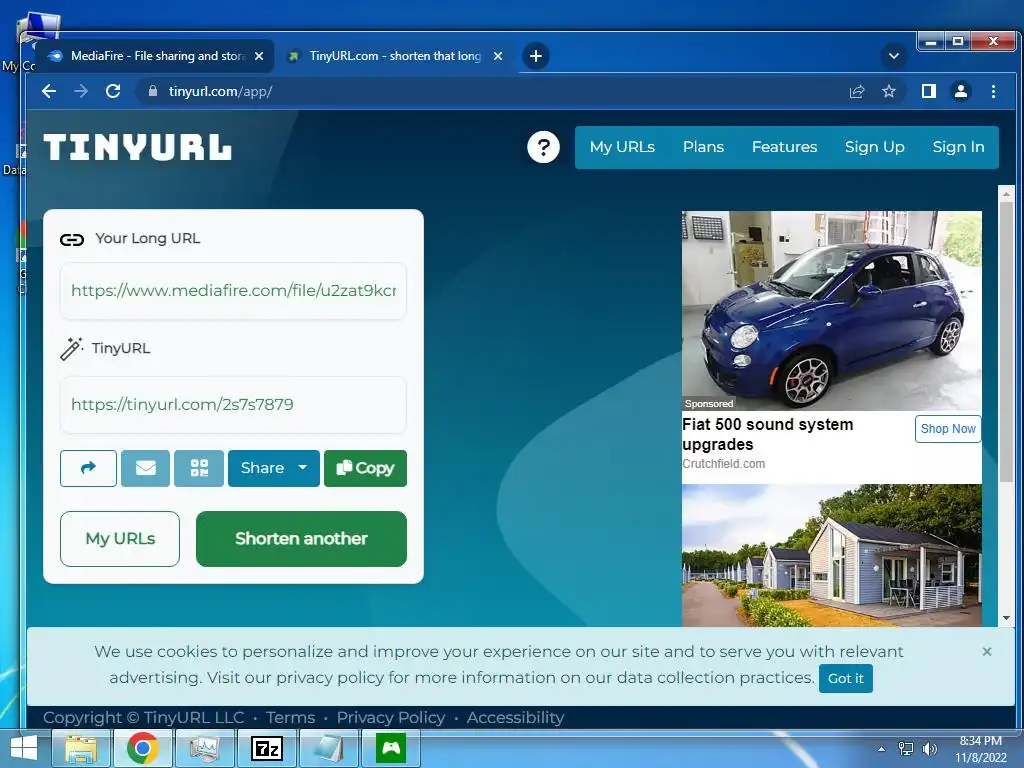Open the share-this-page icon in the address bar
The width and height of the screenshot is (1024, 768).
coord(857,91)
